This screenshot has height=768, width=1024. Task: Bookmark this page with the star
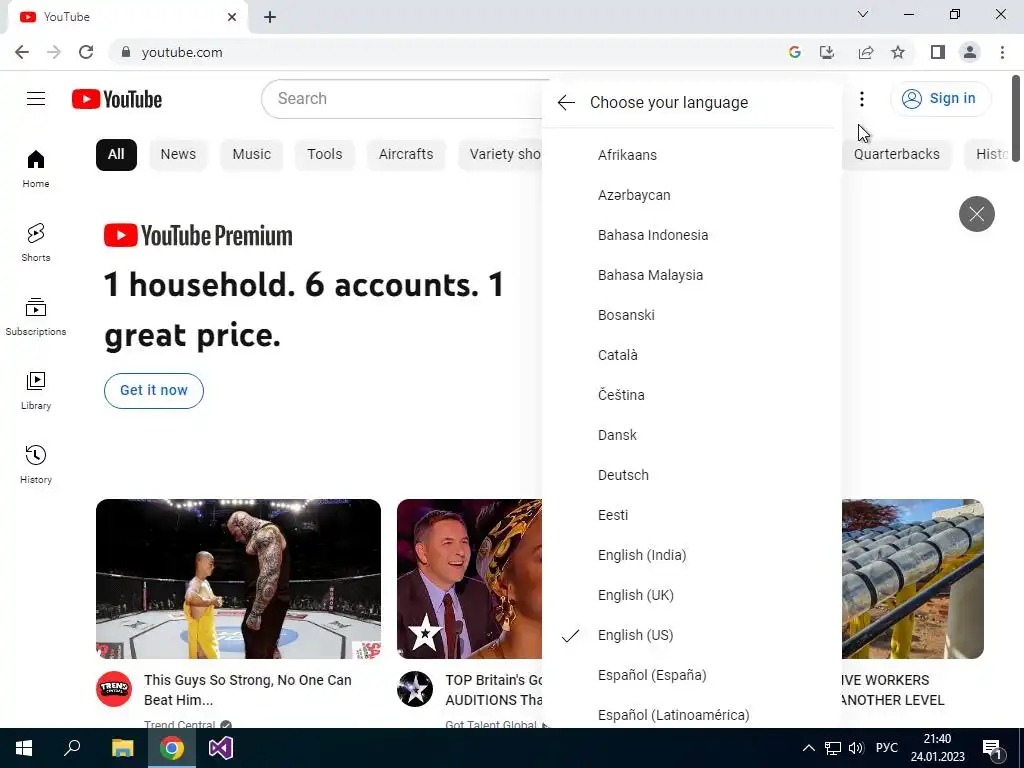[x=898, y=52]
